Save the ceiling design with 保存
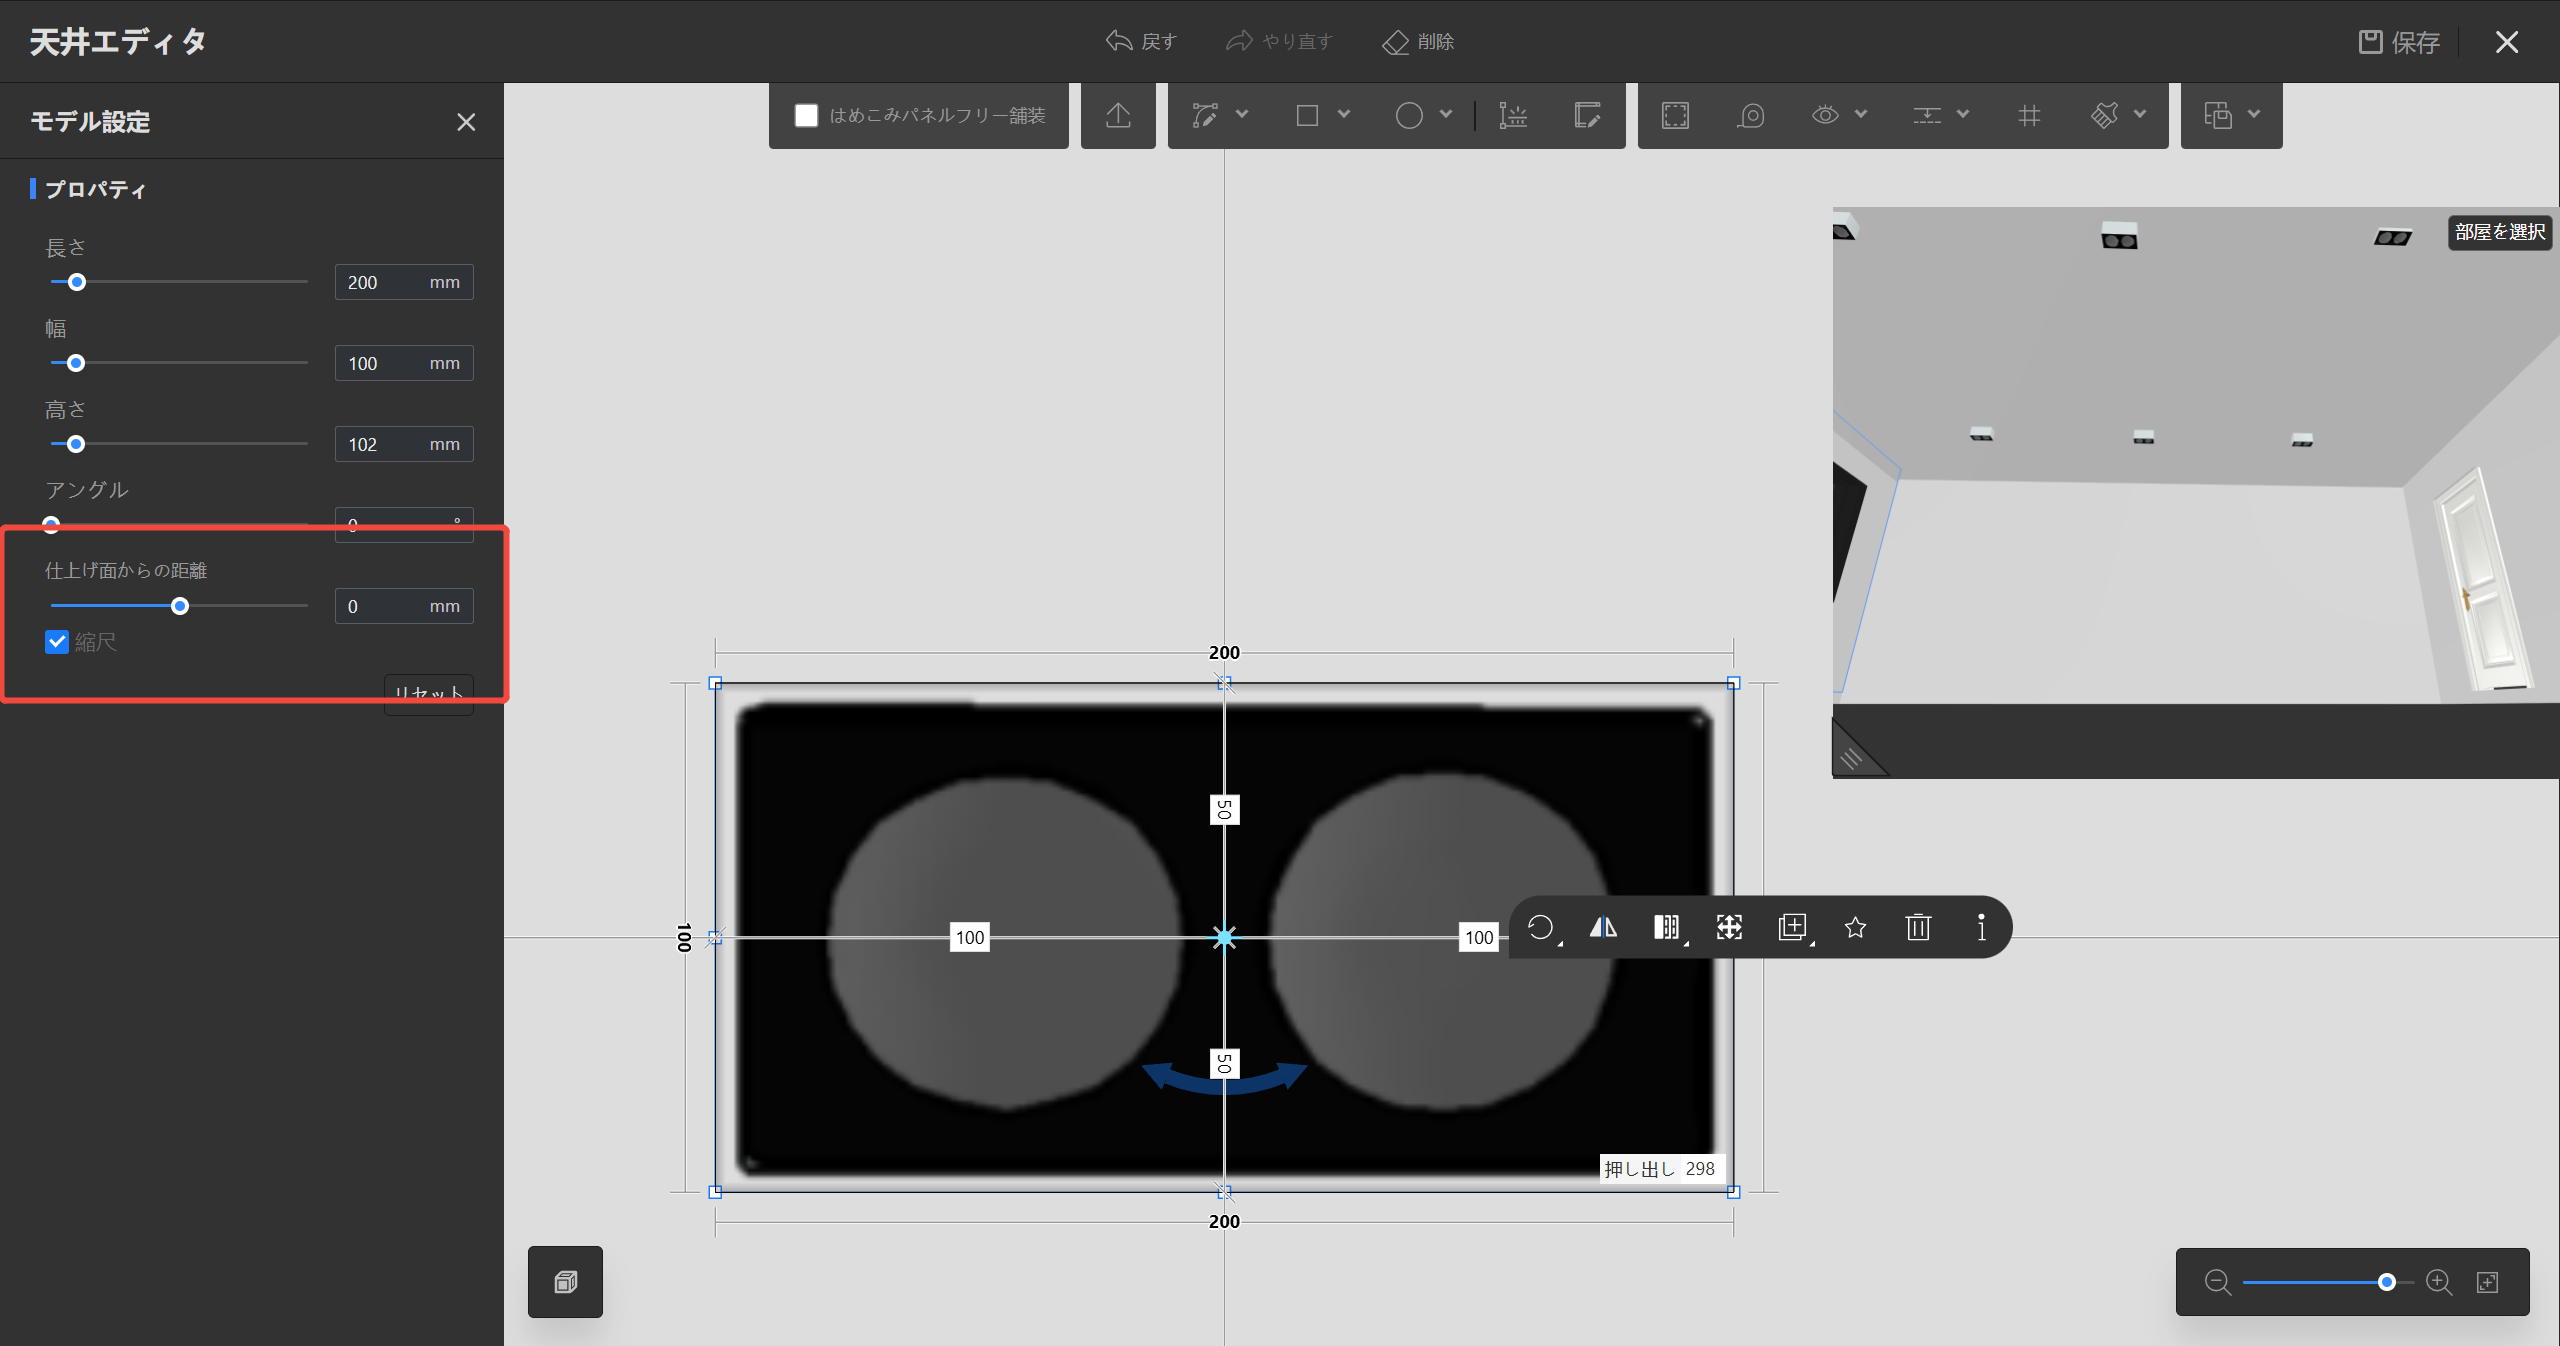The width and height of the screenshot is (2560, 1346). click(x=2399, y=42)
